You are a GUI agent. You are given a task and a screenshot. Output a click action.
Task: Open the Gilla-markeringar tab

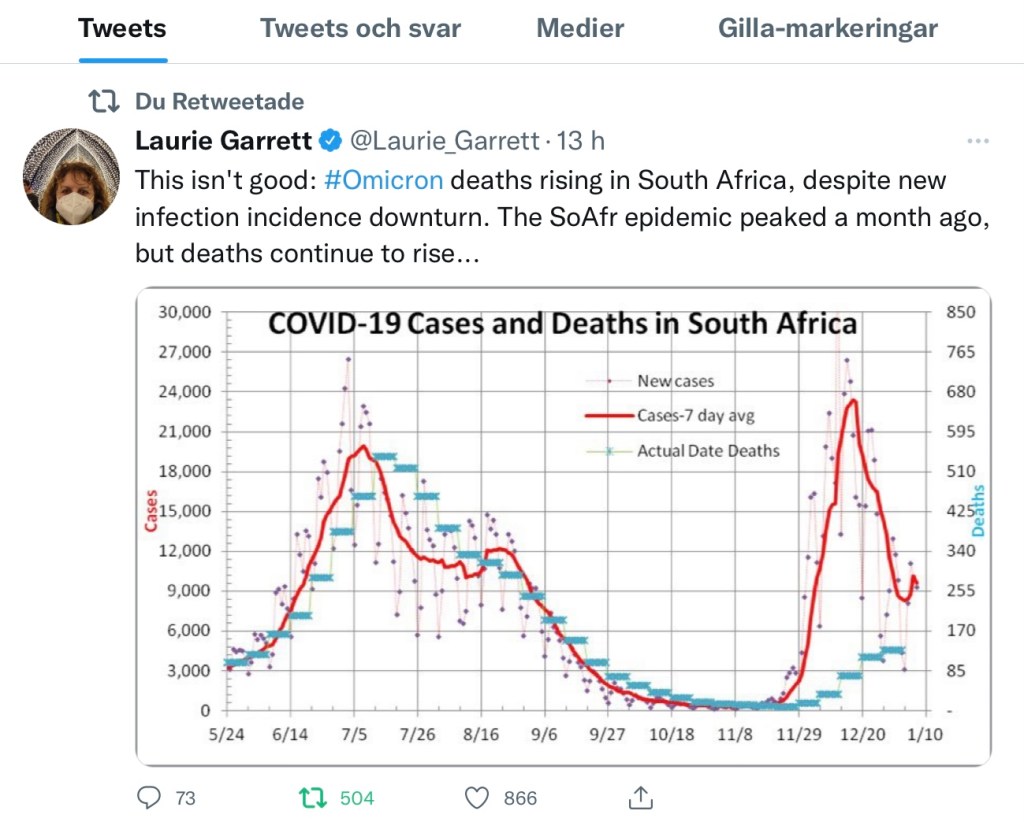coord(828,28)
